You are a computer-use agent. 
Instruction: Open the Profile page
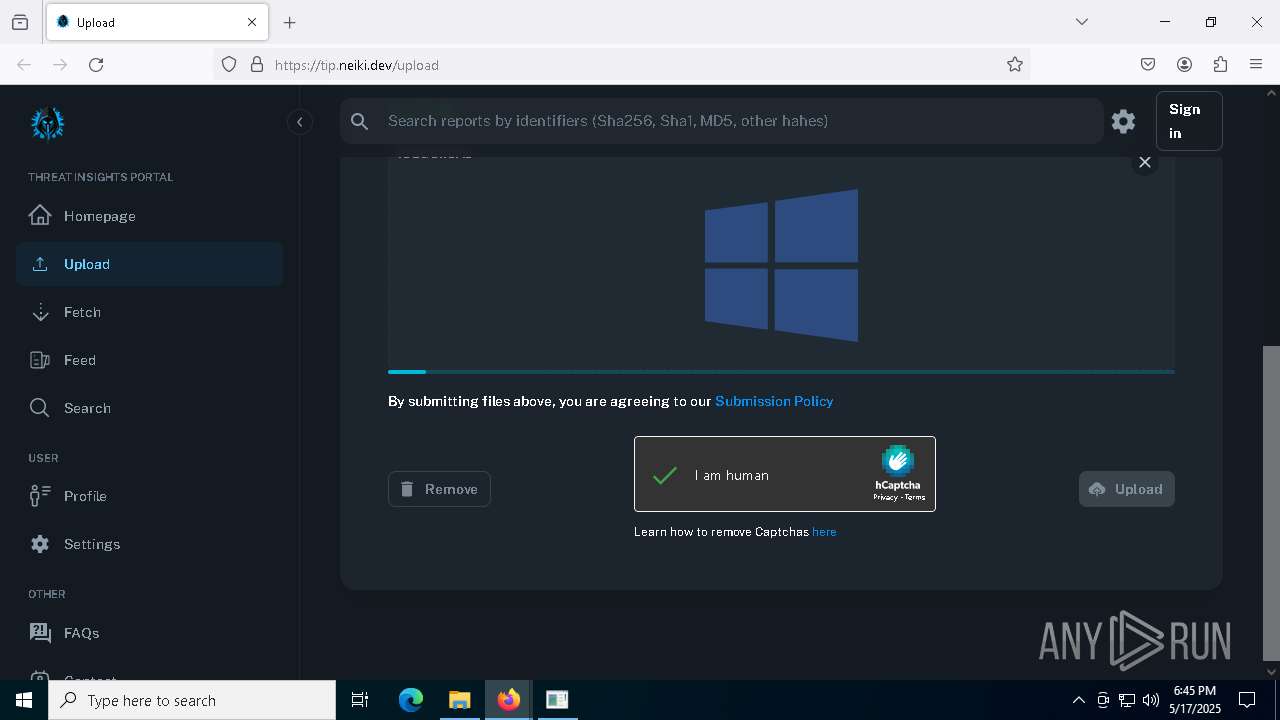coord(149,496)
